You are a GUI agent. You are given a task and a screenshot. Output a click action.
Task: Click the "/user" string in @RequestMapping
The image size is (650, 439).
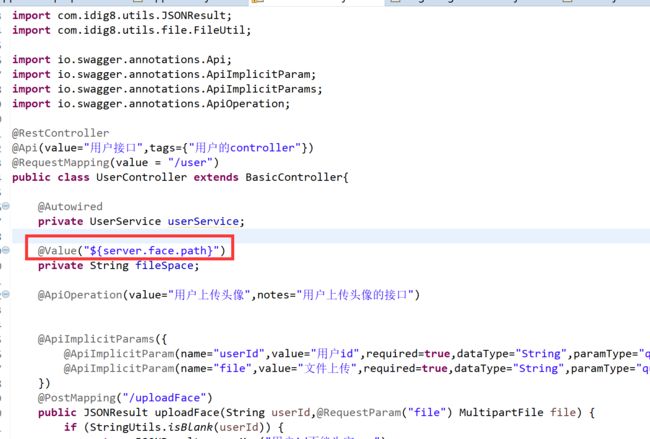(190, 163)
